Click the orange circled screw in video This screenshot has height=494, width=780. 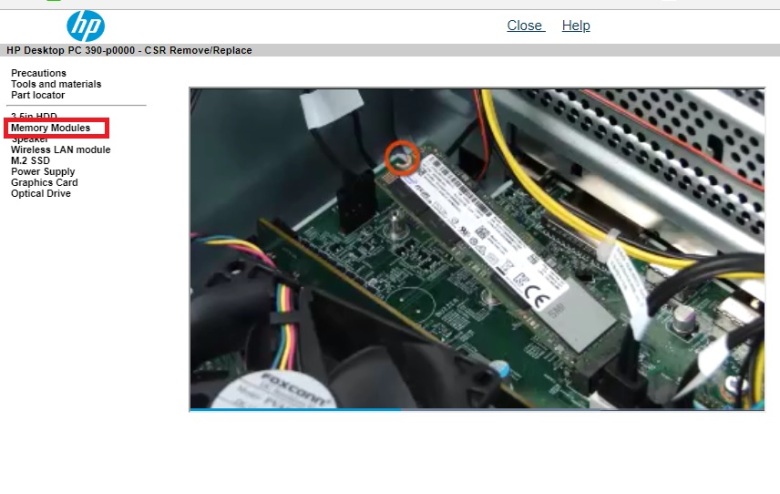click(x=403, y=157)
